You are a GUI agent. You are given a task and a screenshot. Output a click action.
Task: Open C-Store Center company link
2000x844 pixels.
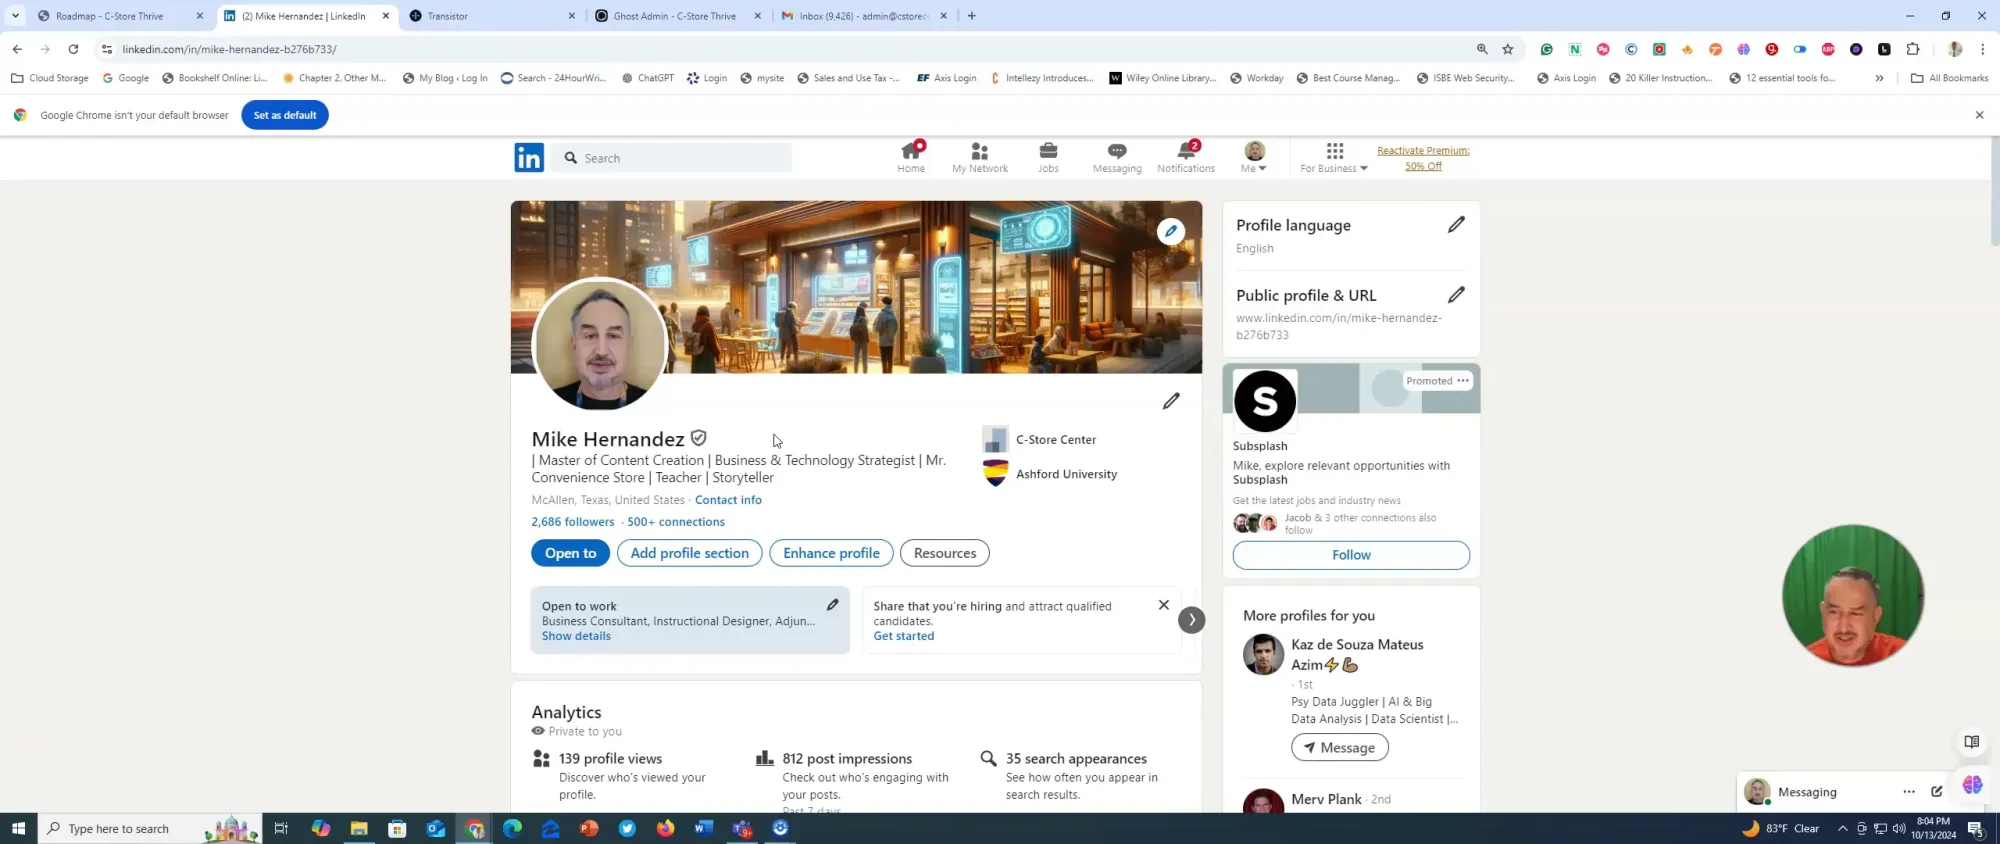point(1040,440)
